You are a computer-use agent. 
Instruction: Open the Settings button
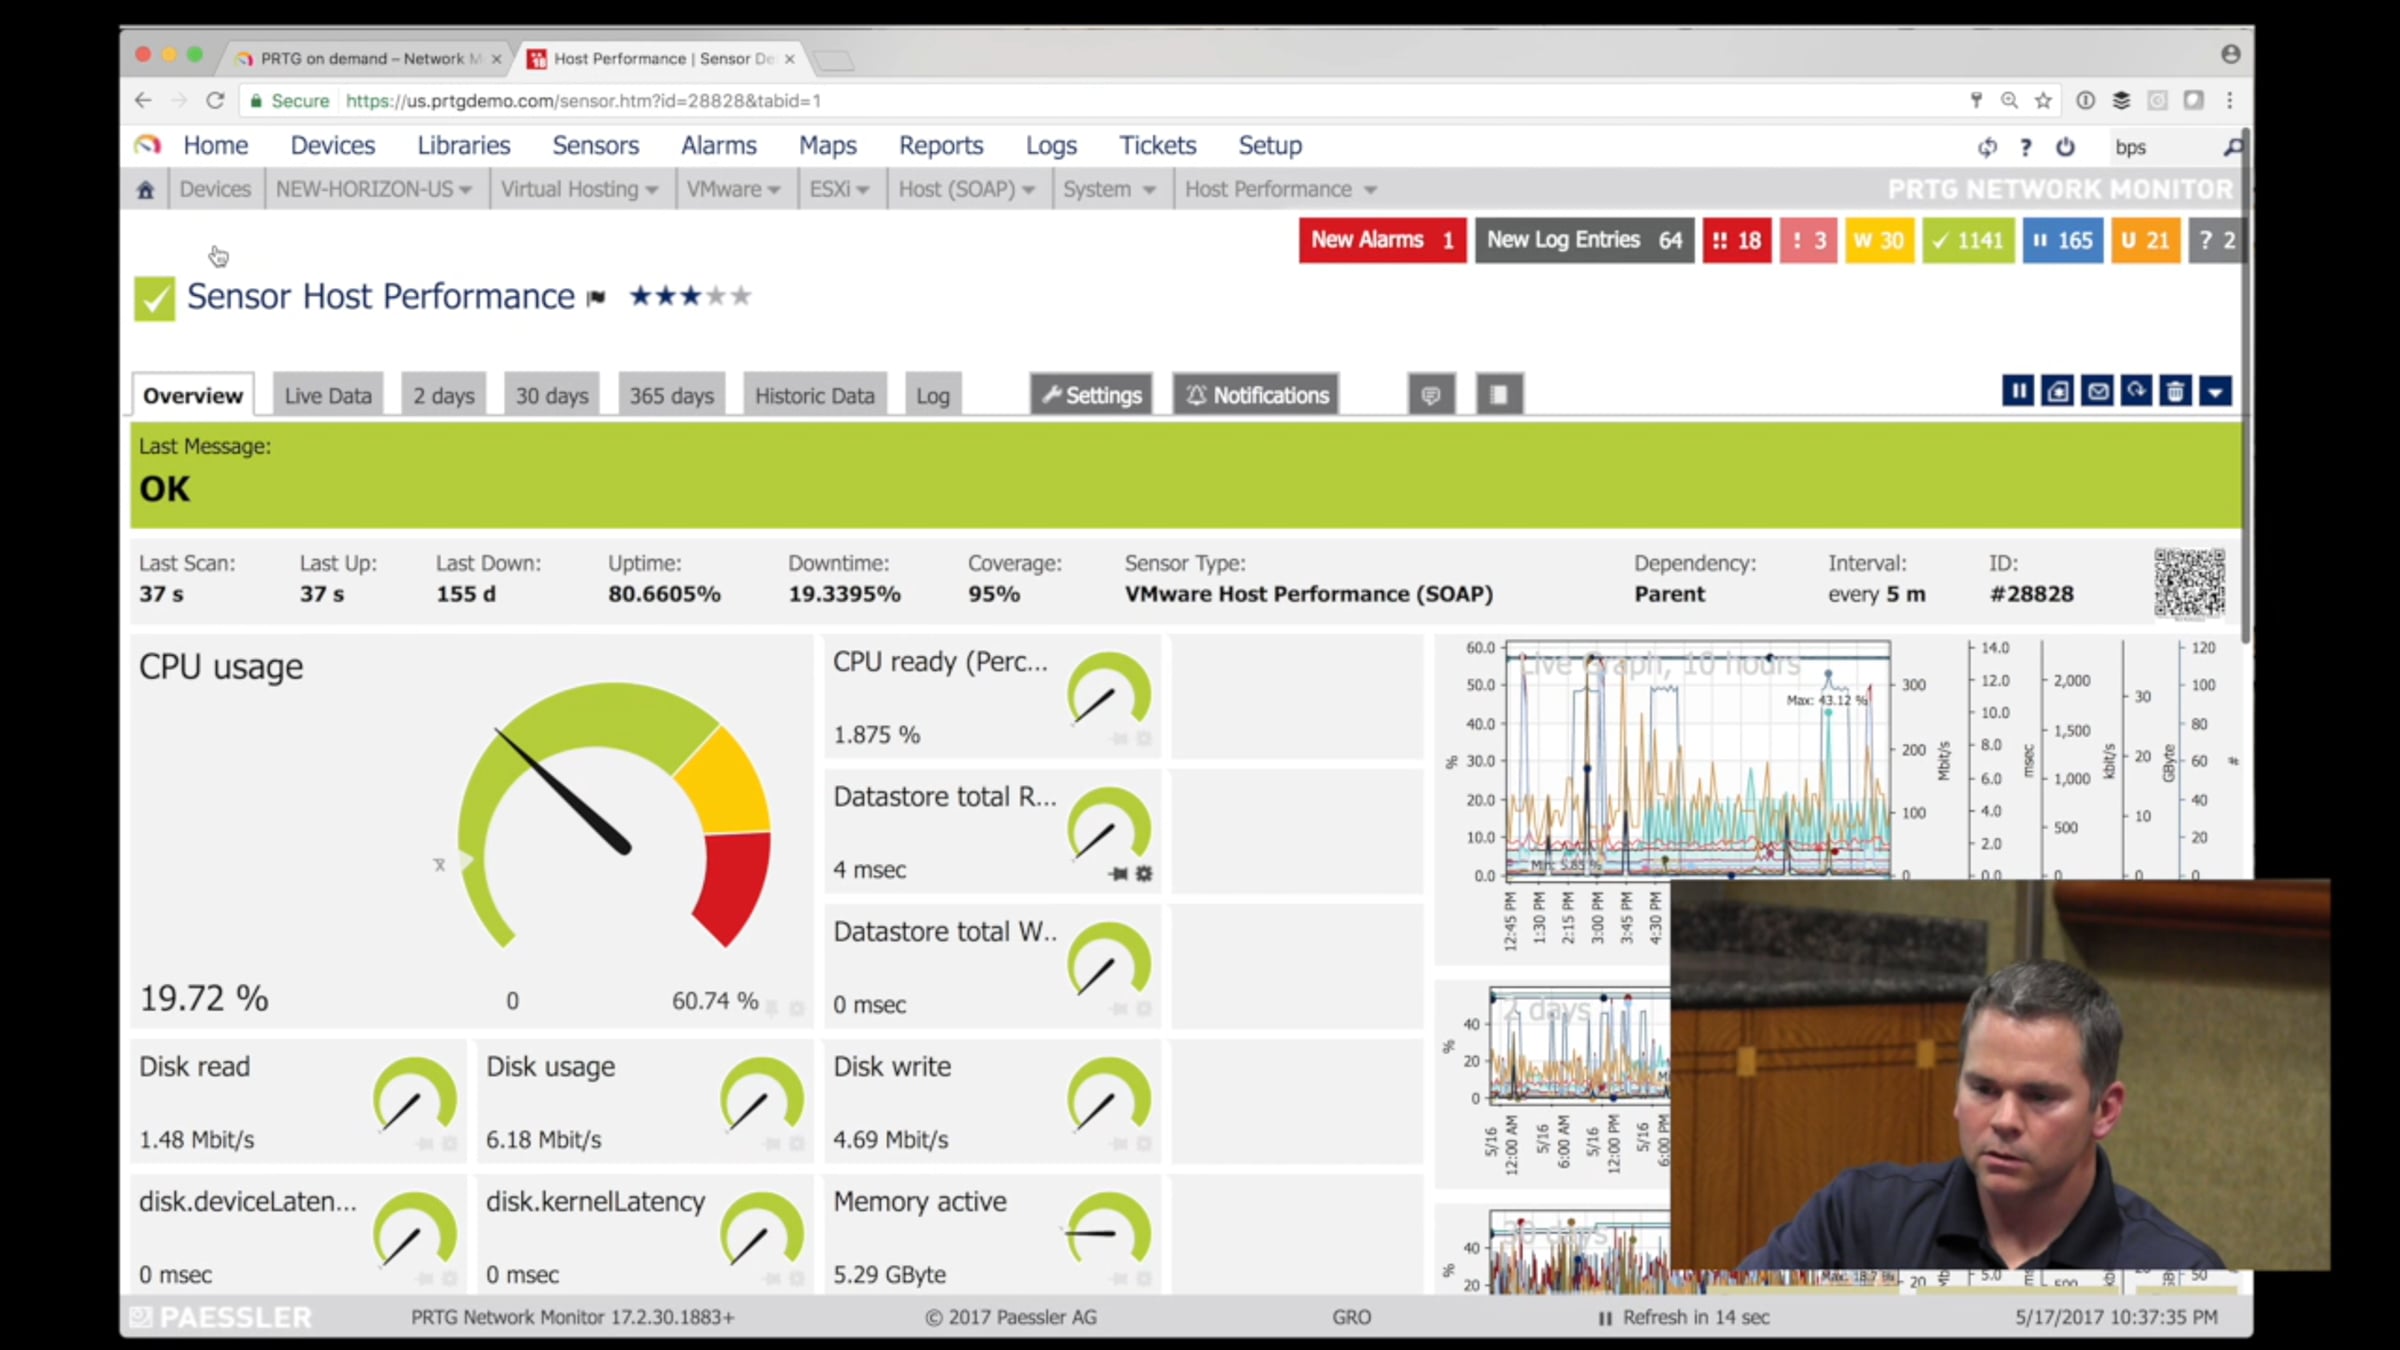pos(1092,394)
